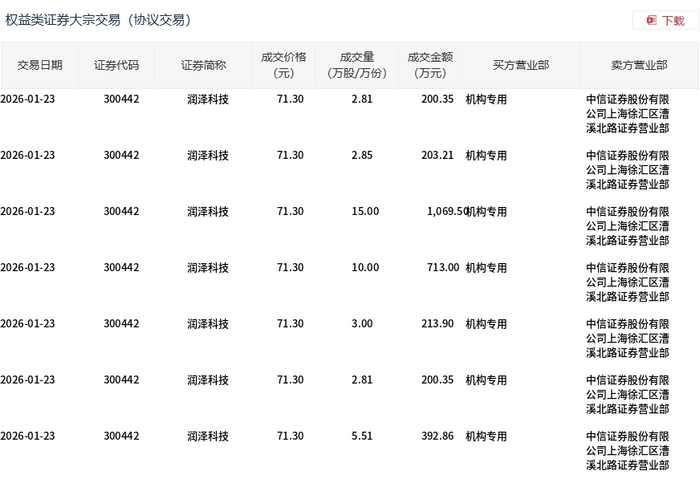
Task: Select the 成交金额 value 213.90
Action: point(437,324)
